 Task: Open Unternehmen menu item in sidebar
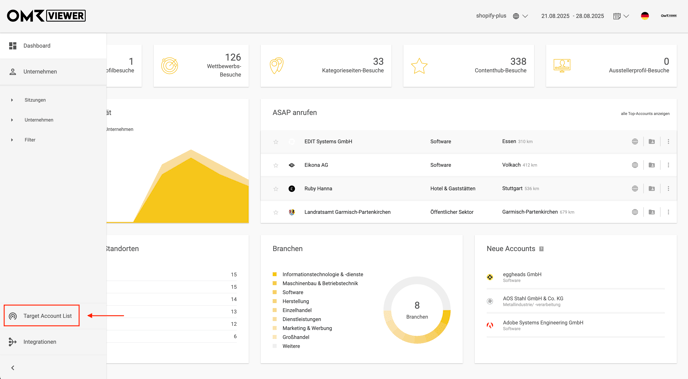[x=40, y=72]
